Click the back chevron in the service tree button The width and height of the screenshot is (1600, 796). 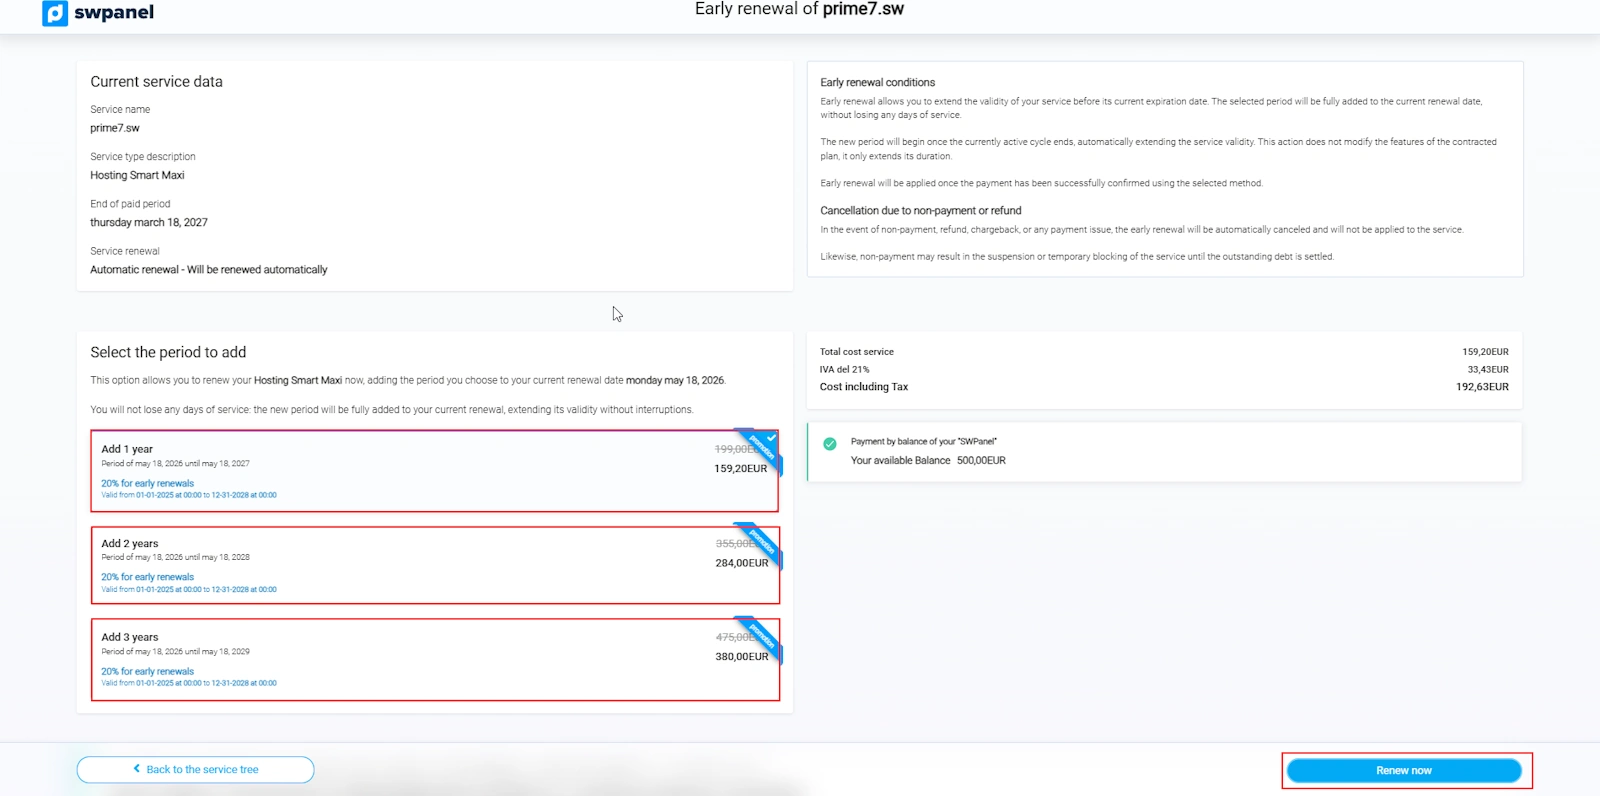coord(137,769)
